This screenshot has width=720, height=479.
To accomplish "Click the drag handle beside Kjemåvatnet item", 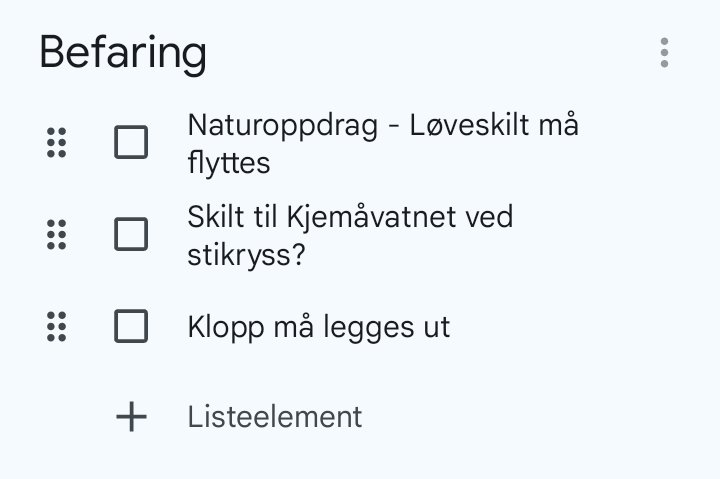I will [x=57, y=235].
